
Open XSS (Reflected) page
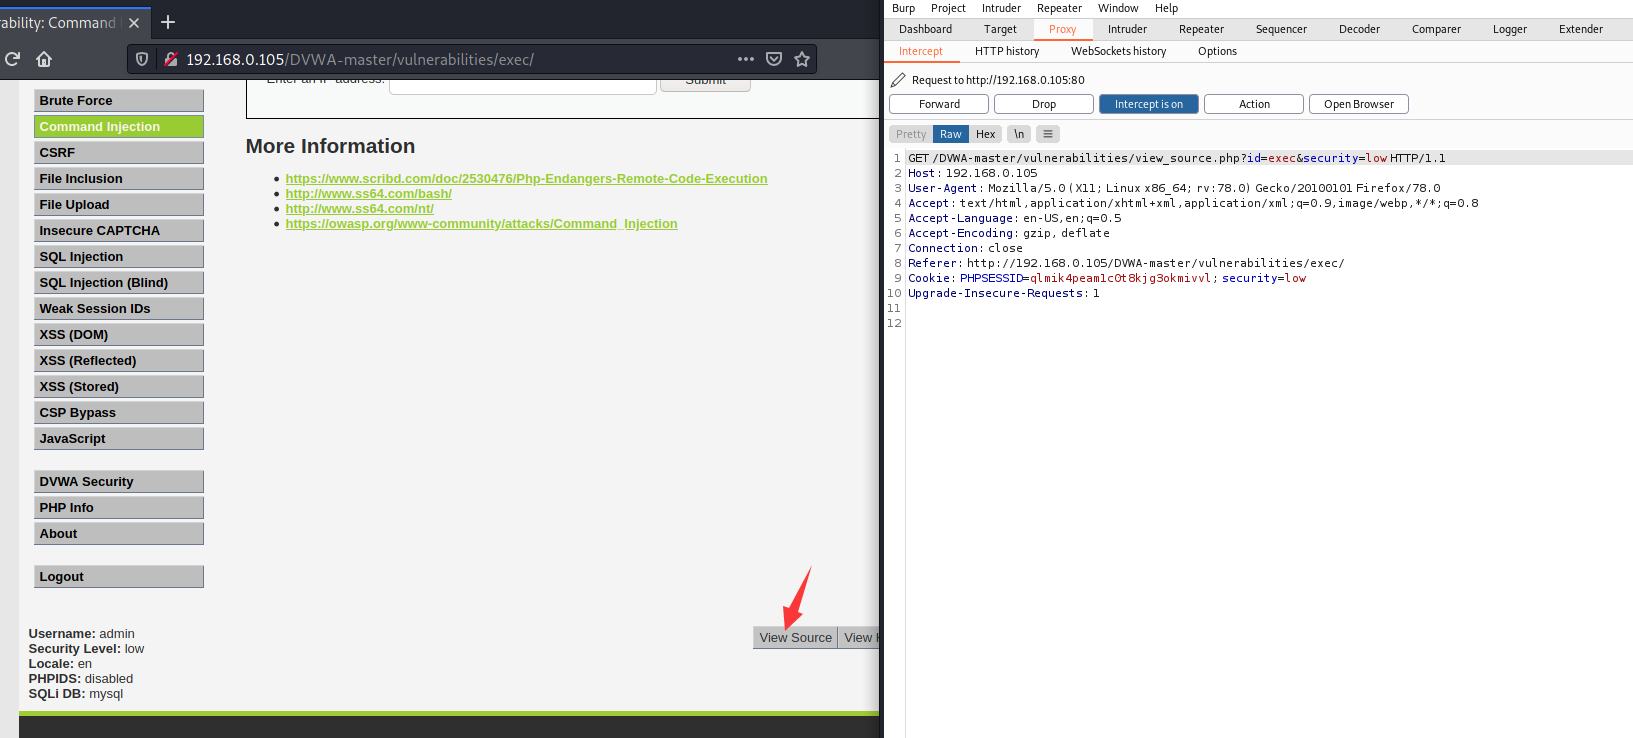(119, 361)
